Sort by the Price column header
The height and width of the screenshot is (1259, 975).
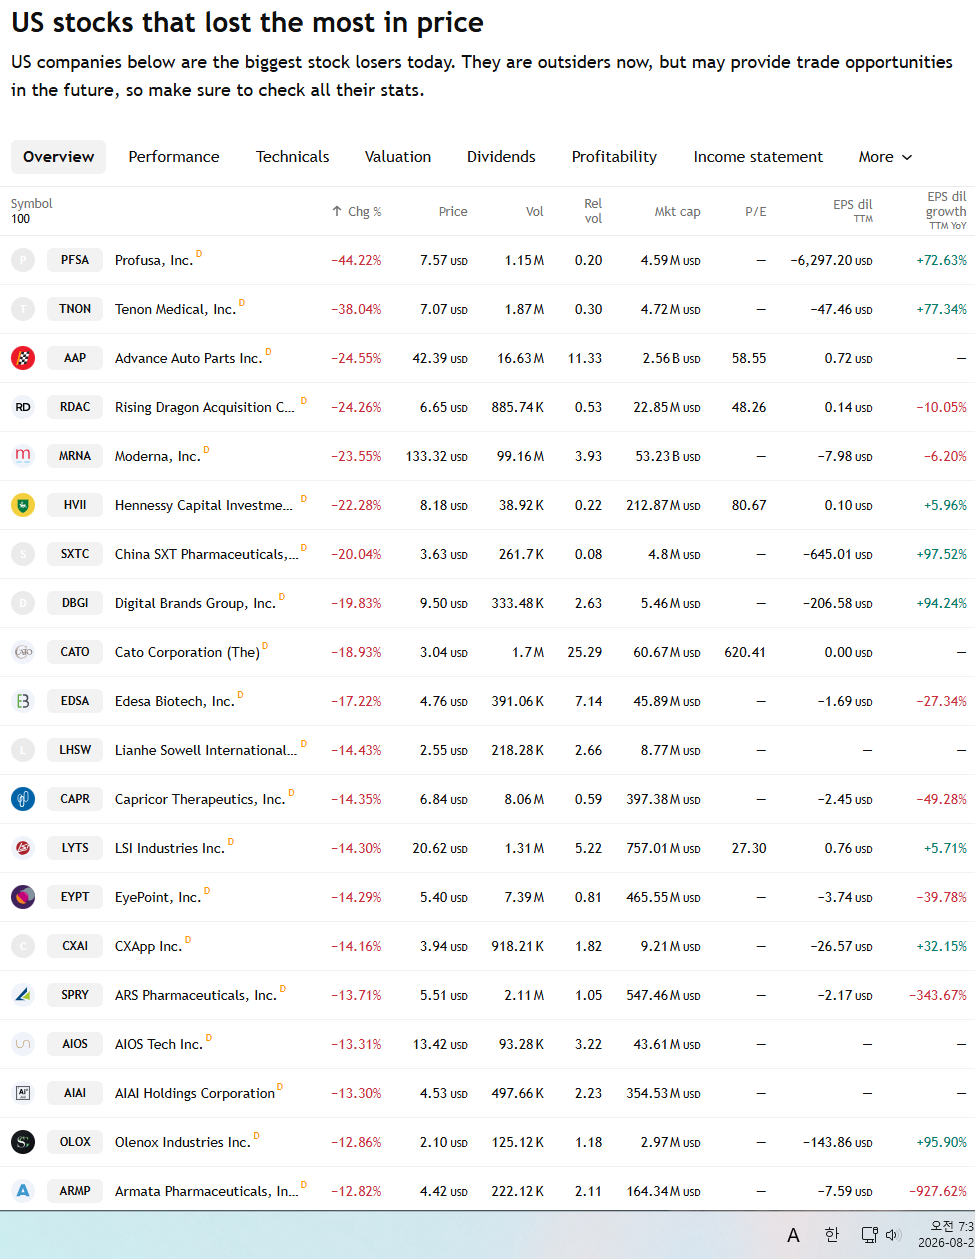coord(453,212)
